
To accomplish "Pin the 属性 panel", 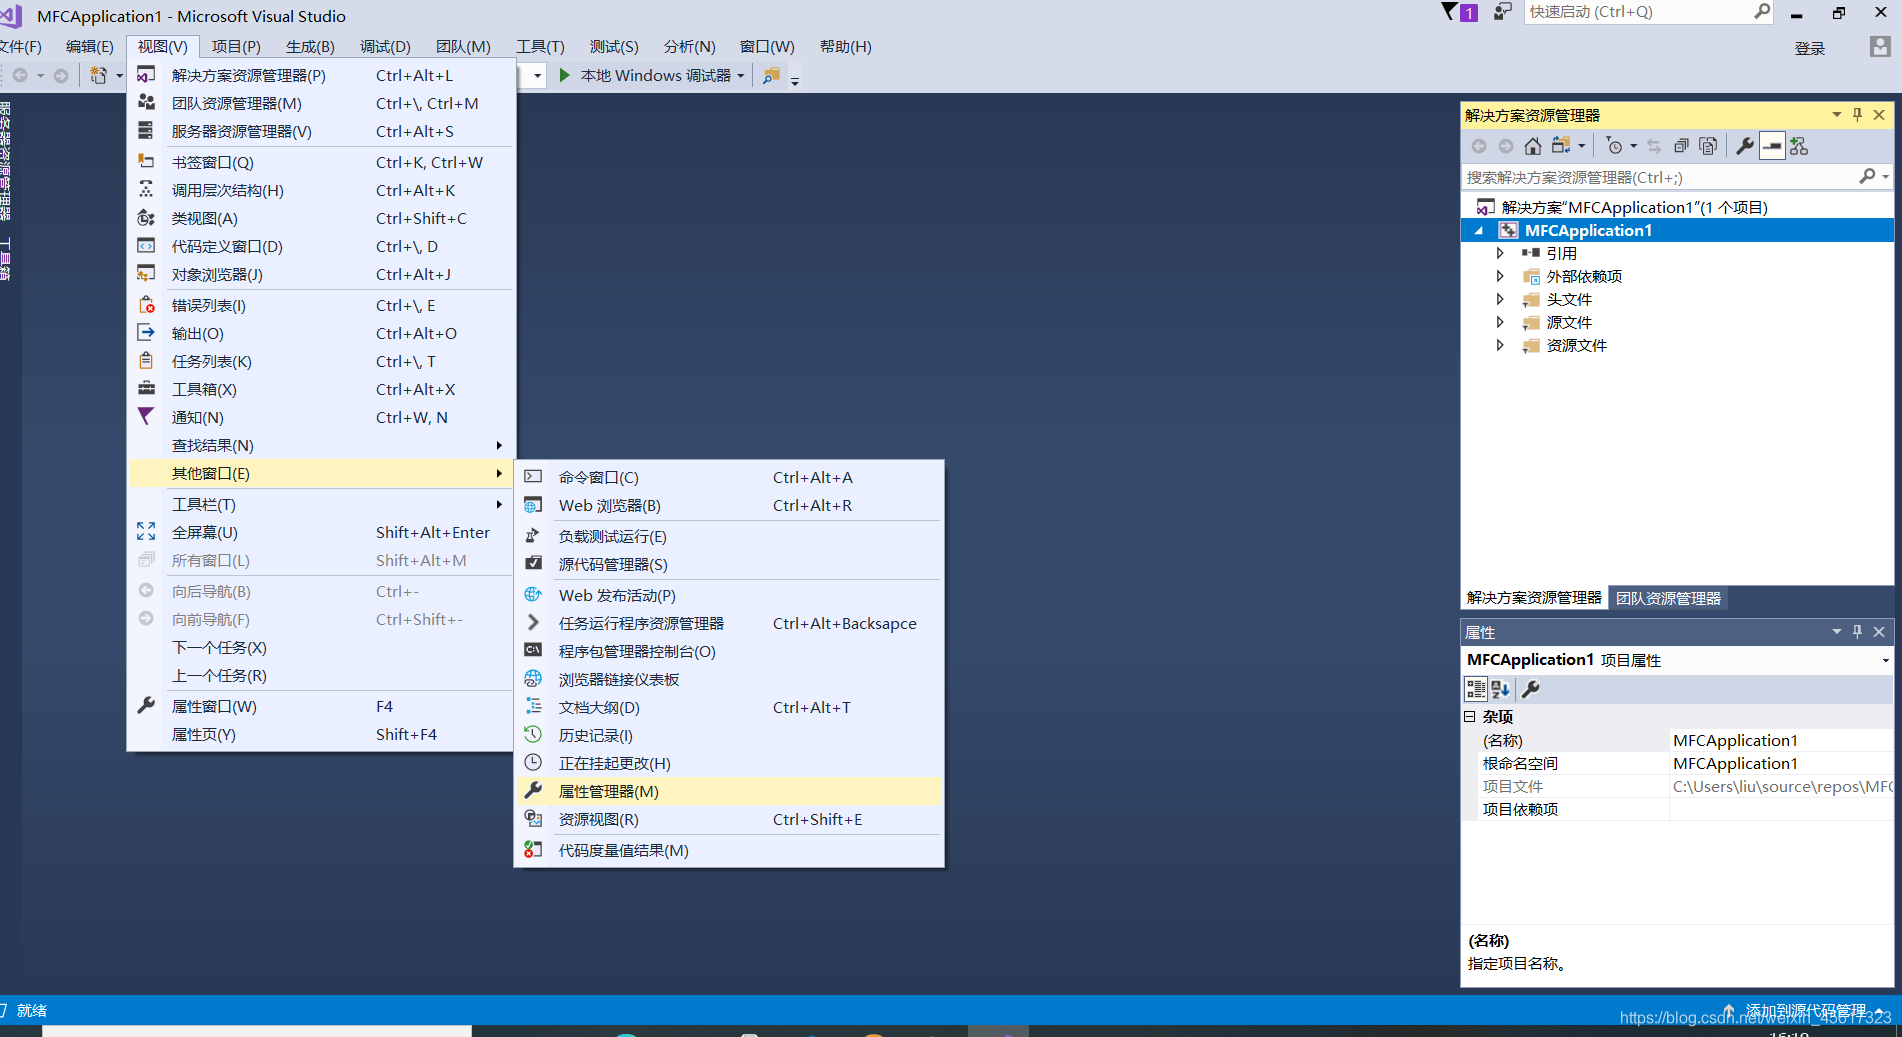I will (1858, 632).
